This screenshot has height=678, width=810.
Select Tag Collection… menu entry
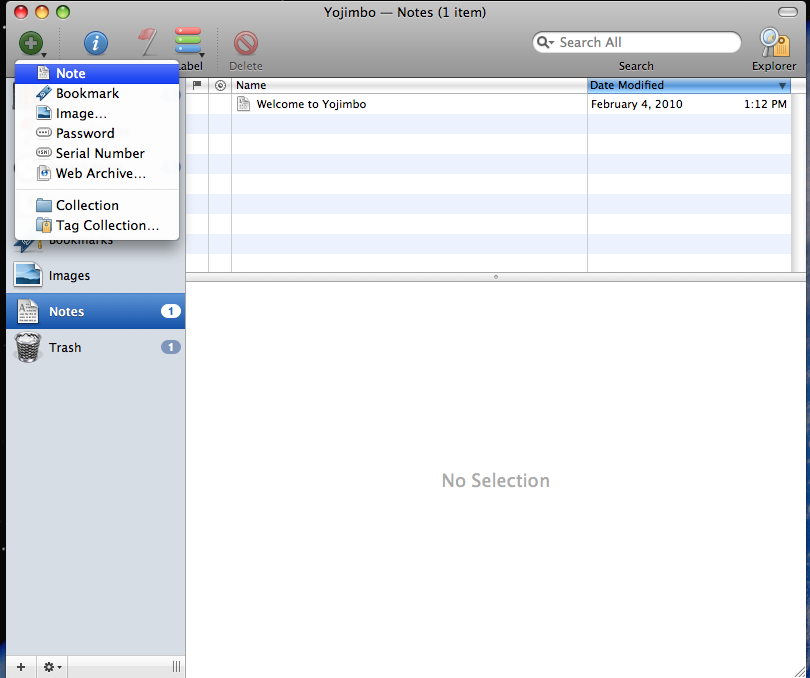[97, 226]
